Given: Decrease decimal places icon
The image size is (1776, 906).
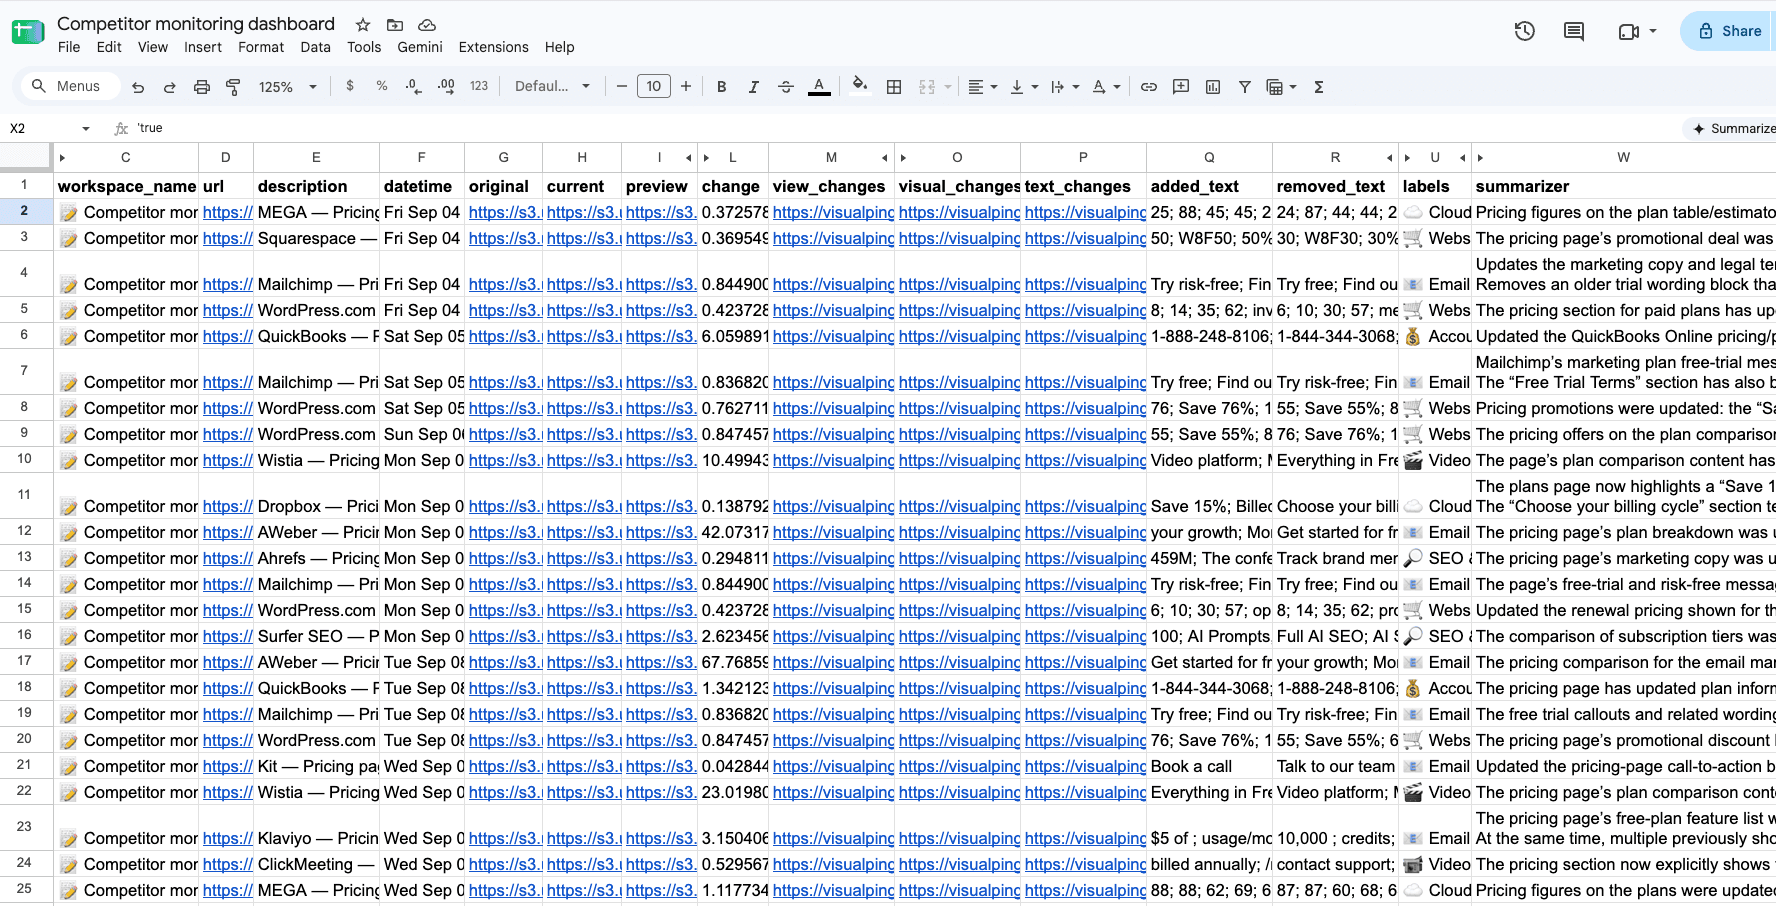Looking at the screenshot, I should (414, 86).
